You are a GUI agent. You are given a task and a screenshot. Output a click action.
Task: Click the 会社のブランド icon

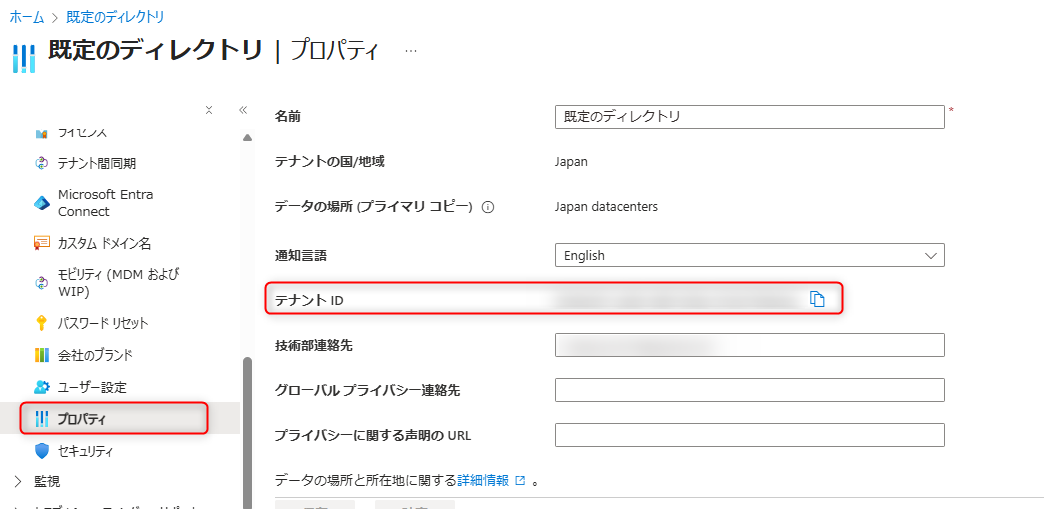point(42,355)
